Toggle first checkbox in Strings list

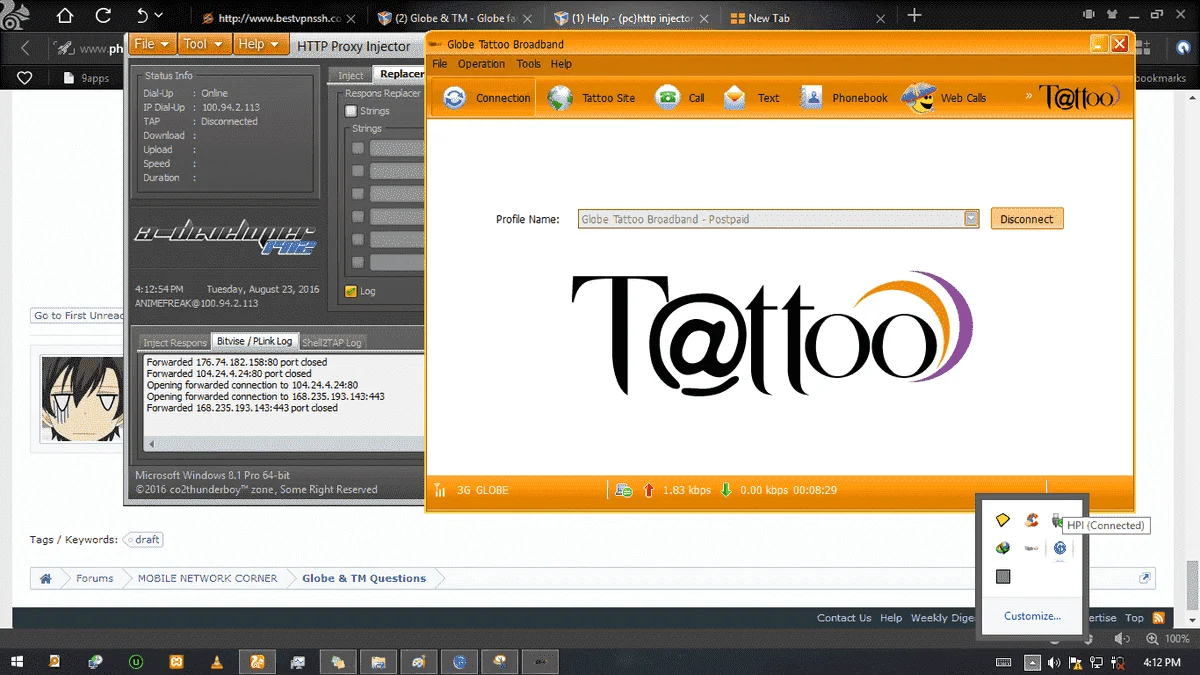358,148
